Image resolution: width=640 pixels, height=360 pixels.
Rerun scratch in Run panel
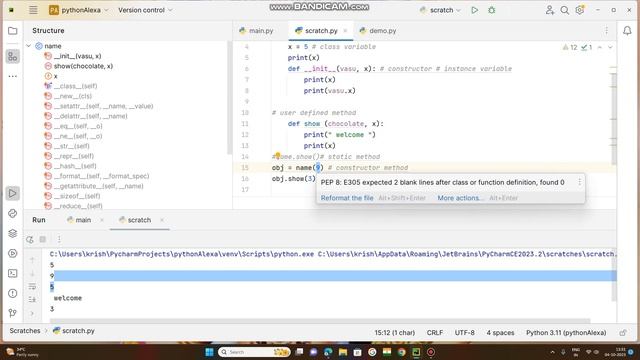[x=30, y=240]
